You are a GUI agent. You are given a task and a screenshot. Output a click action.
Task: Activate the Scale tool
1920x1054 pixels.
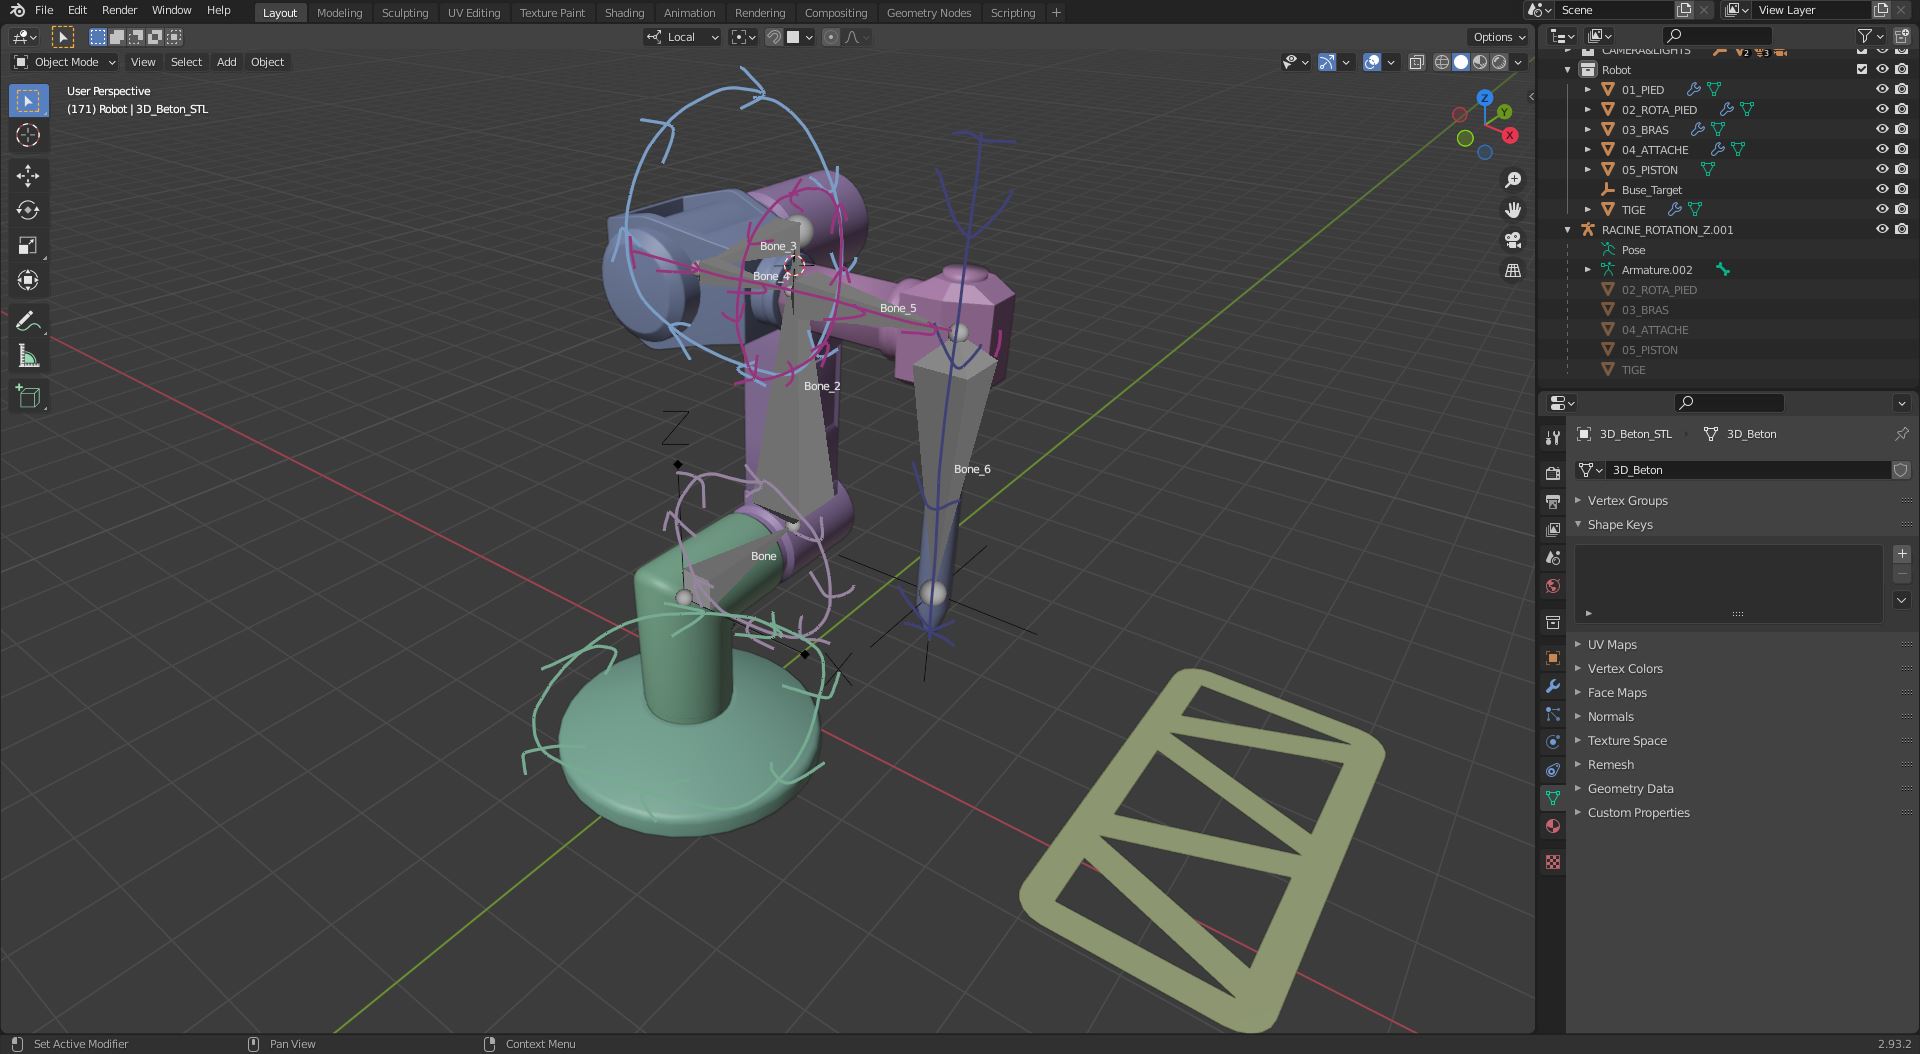pyautogui.click(x=28, y=246)
